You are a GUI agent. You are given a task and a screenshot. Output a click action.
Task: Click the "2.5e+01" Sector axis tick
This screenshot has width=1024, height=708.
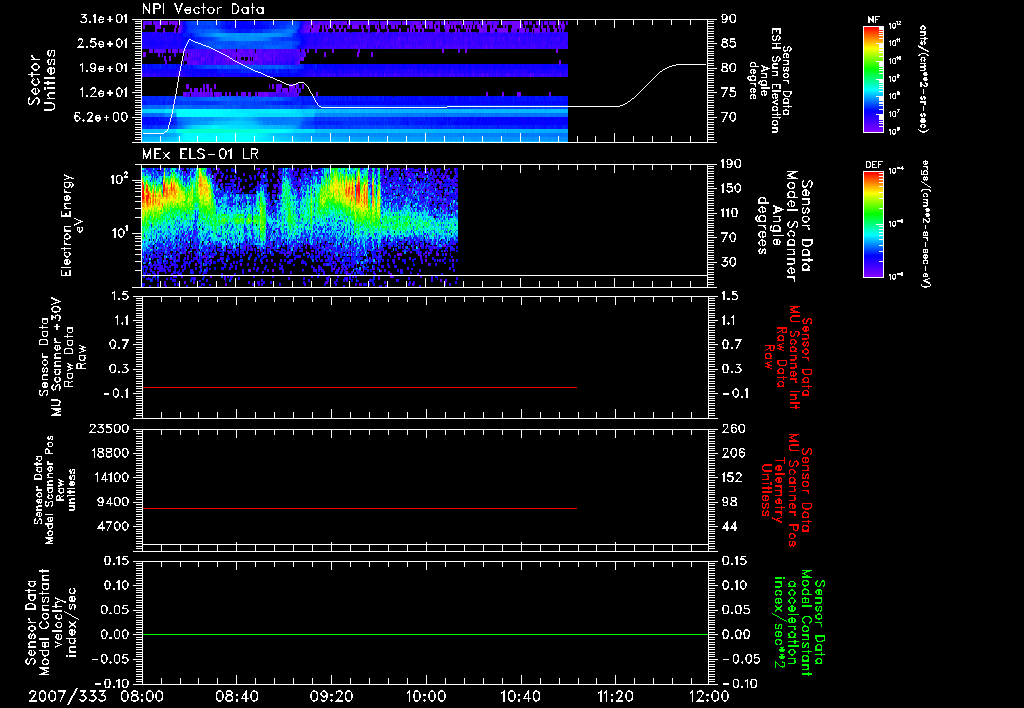pos(104,43)
